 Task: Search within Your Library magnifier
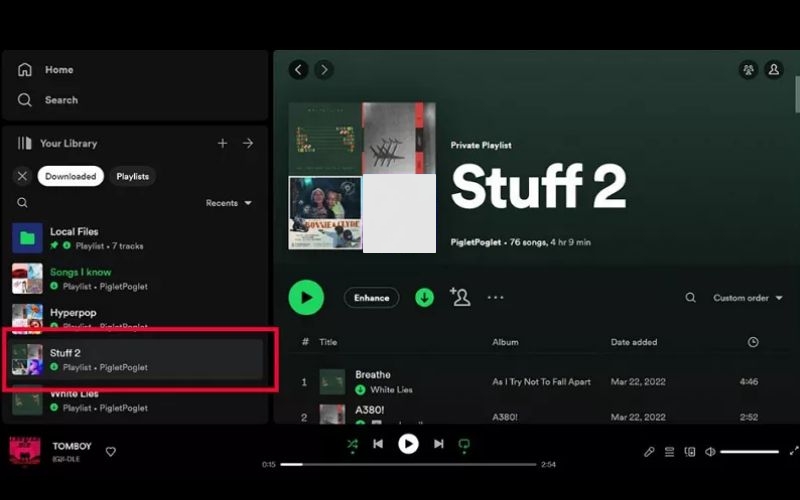click(22, 203)
